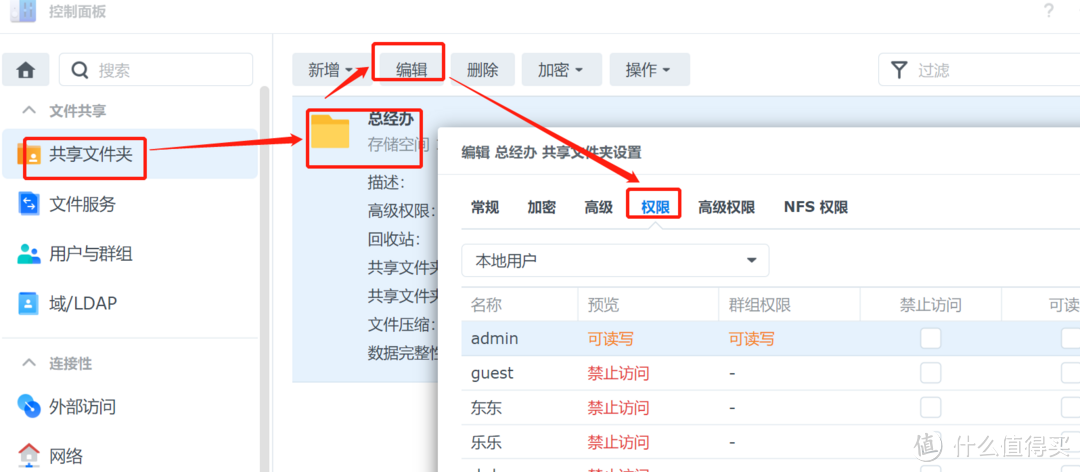Click the 编辑 button
The height and width of the screenshot is (472, 1080).
[x=411, y=70]
